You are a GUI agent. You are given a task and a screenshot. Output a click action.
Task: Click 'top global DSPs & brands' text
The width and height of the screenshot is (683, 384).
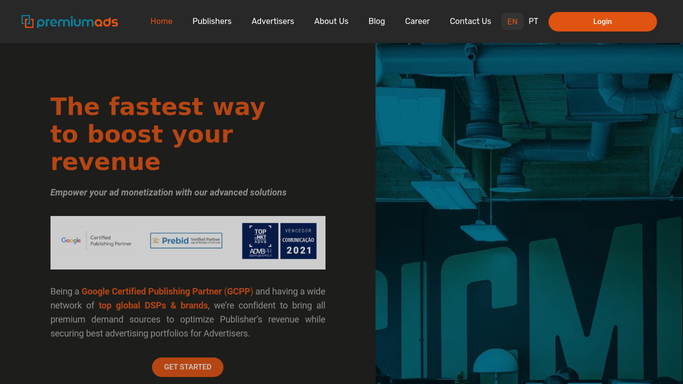(x=153, y=305)
